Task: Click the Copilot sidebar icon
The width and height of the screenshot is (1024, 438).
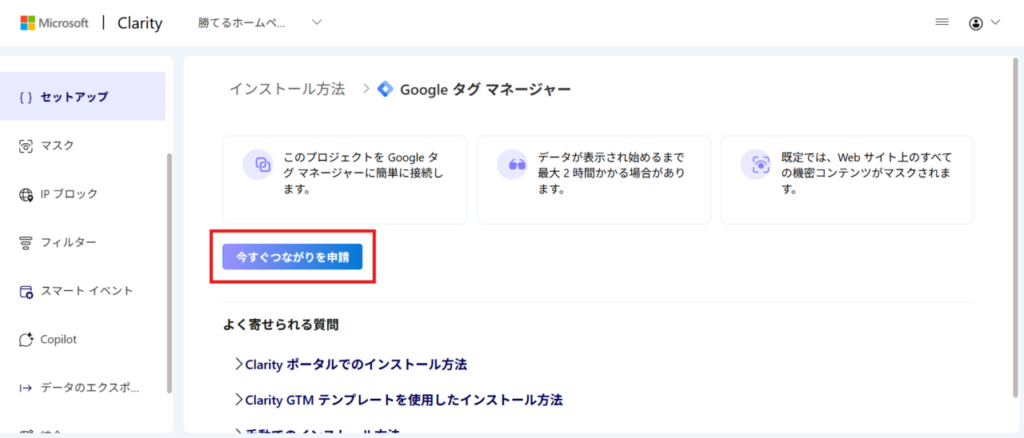Action: (x=26, y=340)
